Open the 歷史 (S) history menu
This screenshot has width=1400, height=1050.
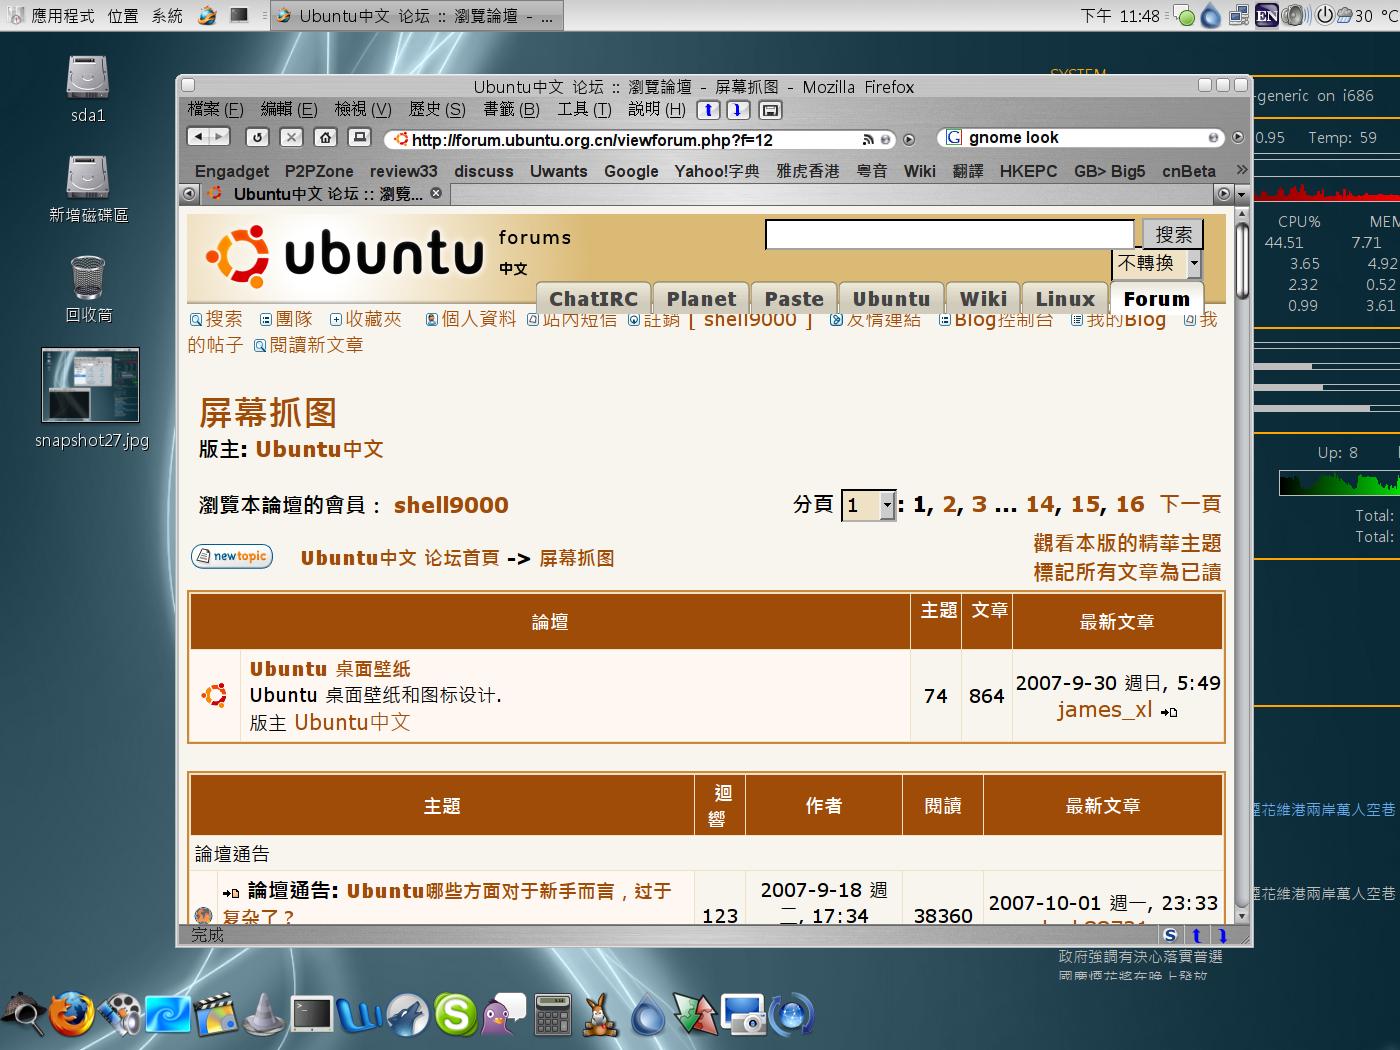[437, 109]
